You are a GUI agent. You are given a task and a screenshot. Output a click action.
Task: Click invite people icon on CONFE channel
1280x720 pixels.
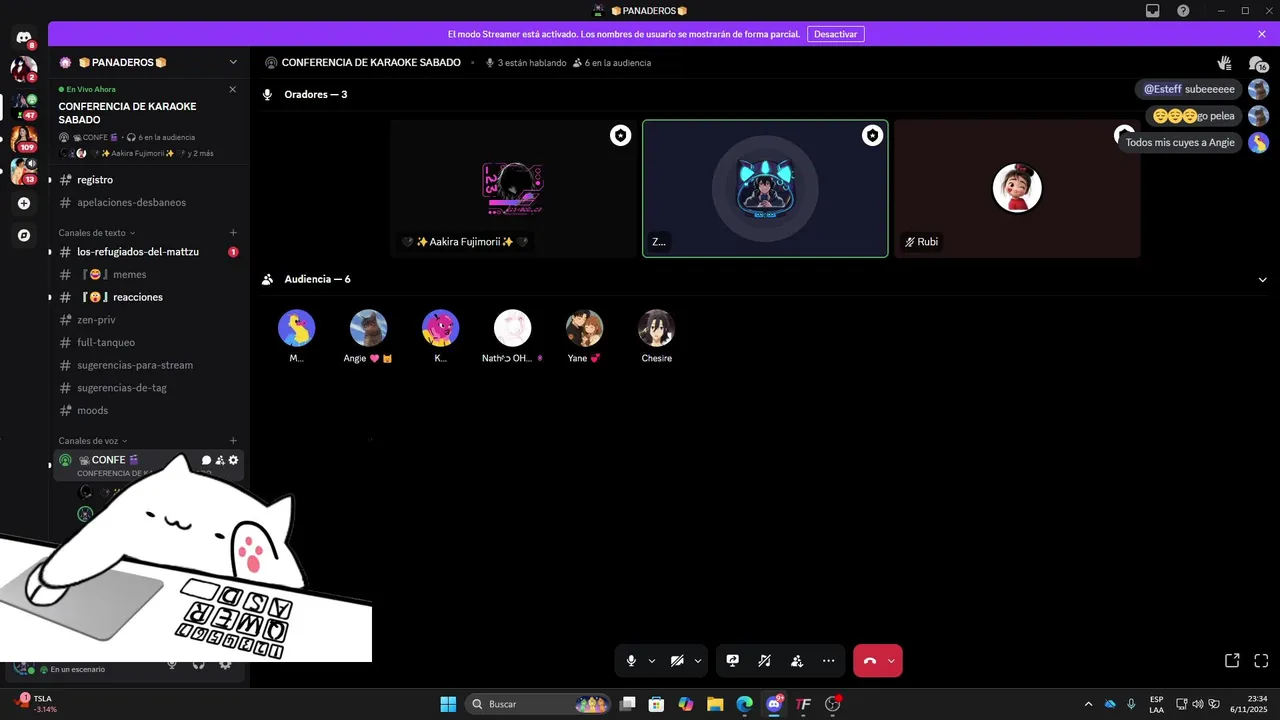point(220,460)
